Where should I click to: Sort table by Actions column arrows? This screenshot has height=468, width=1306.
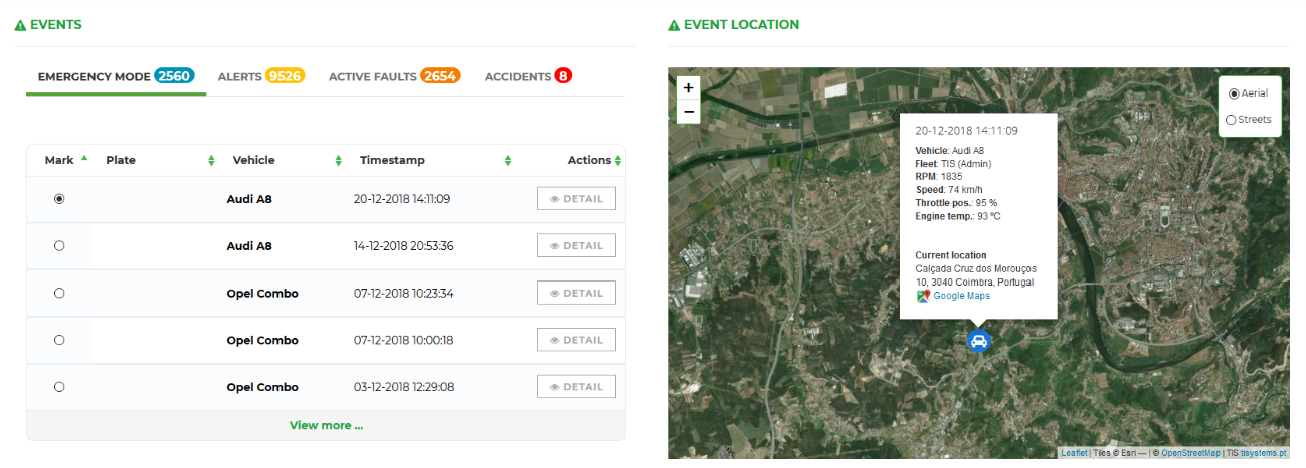pos(618,161)
